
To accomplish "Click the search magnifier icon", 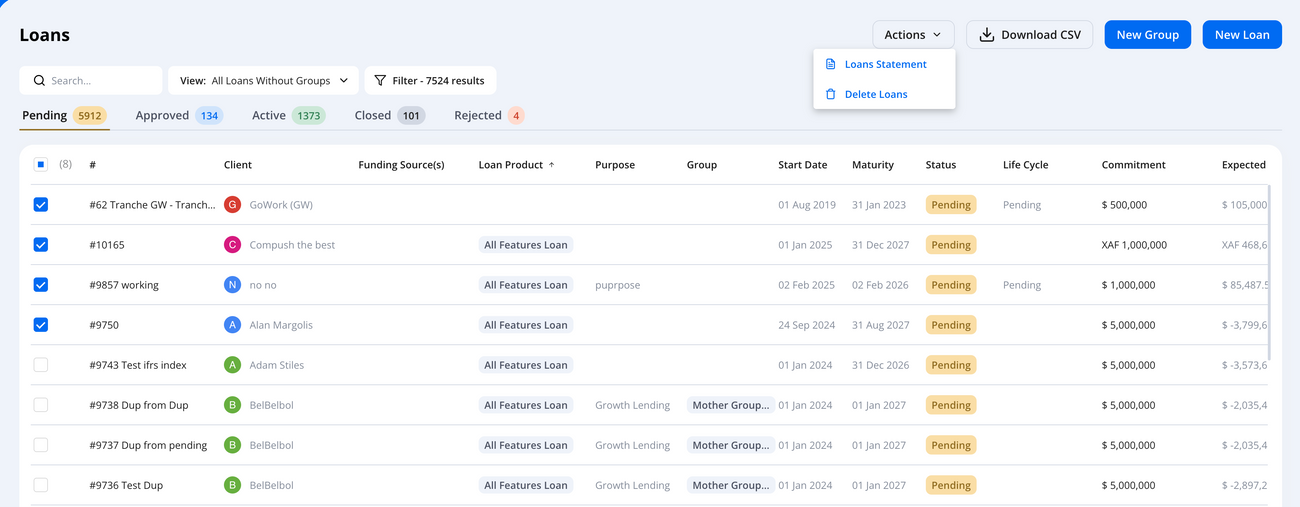I will pos(39,80).
